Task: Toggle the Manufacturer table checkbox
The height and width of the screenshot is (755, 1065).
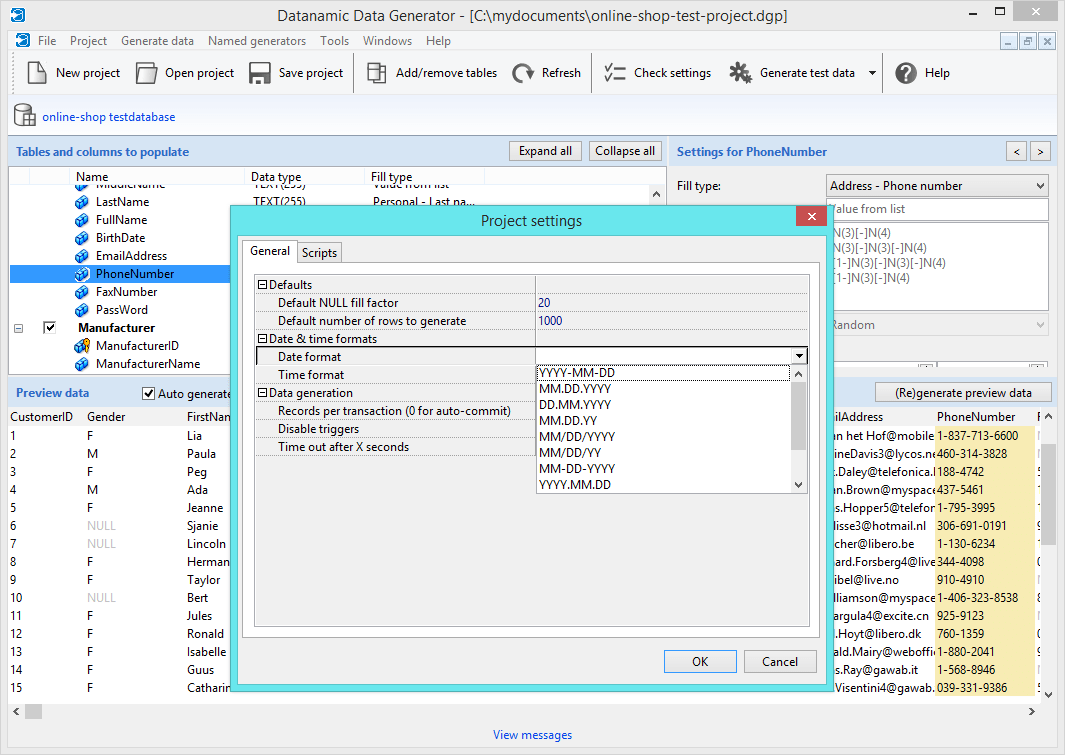Action: click(50, 328)
